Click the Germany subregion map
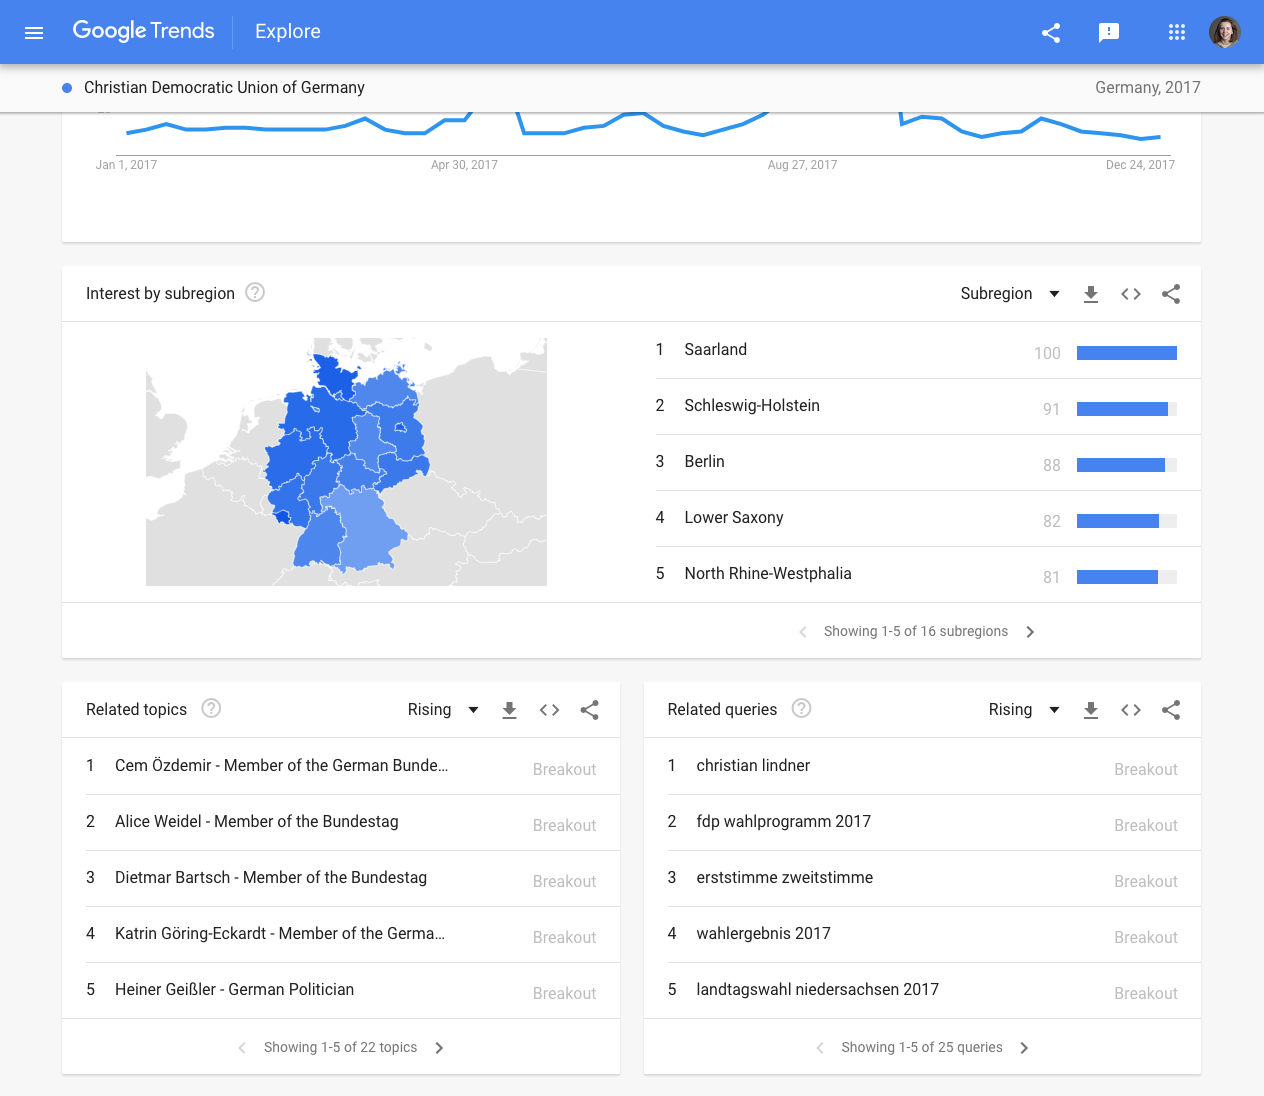This screenshot has height=1096, width=1264. pos(346,462)
